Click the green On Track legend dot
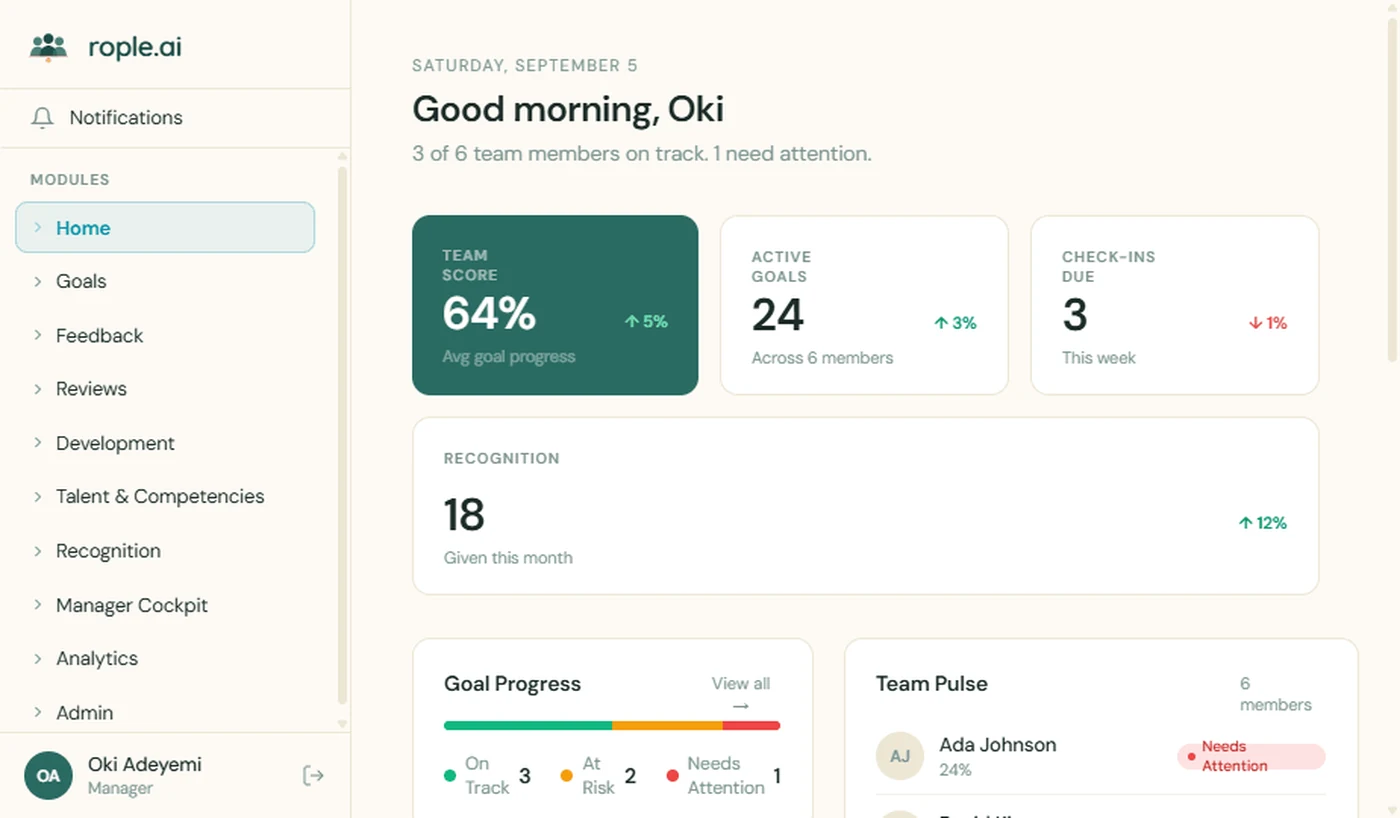 pos(450,775)
